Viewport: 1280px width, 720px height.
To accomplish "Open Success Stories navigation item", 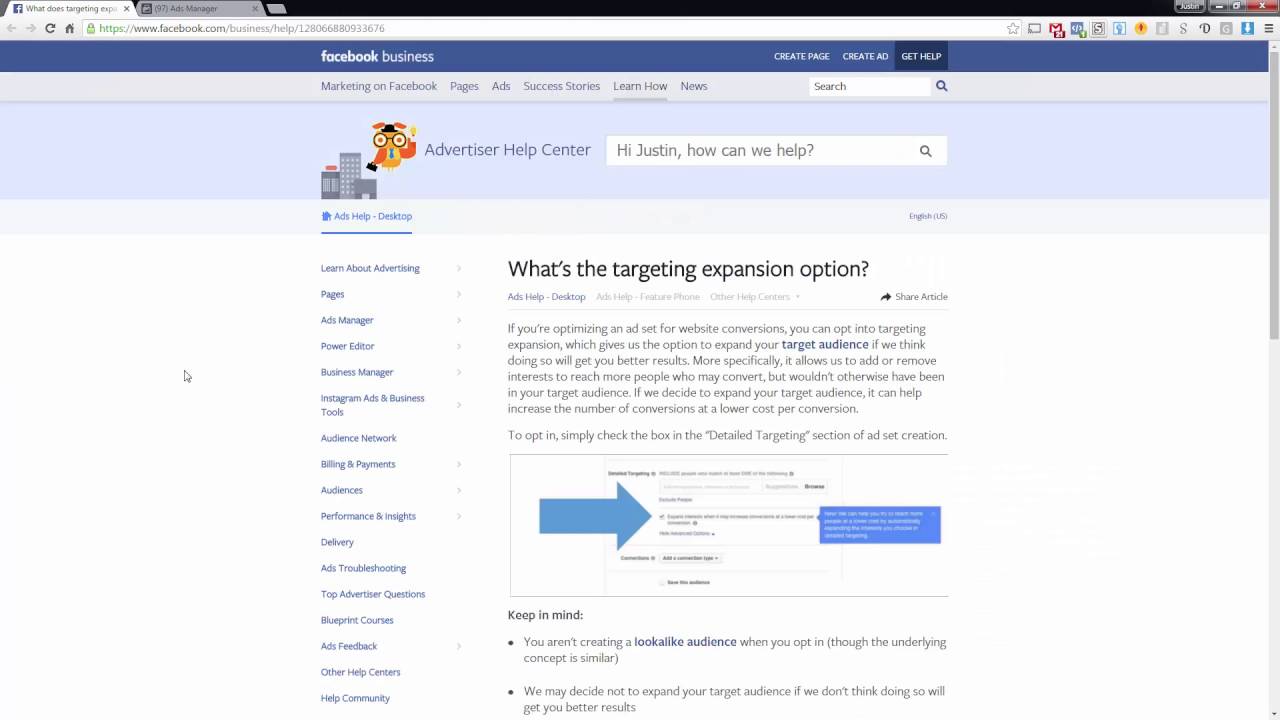I will (562, 86).
